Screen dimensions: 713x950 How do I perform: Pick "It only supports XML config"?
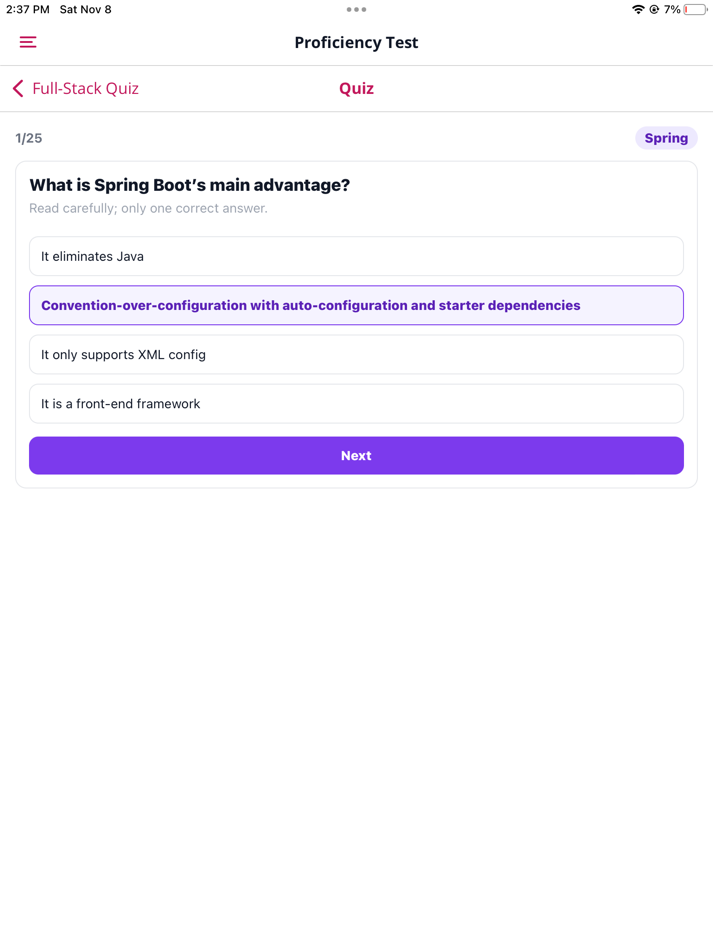tap(356, 355)
